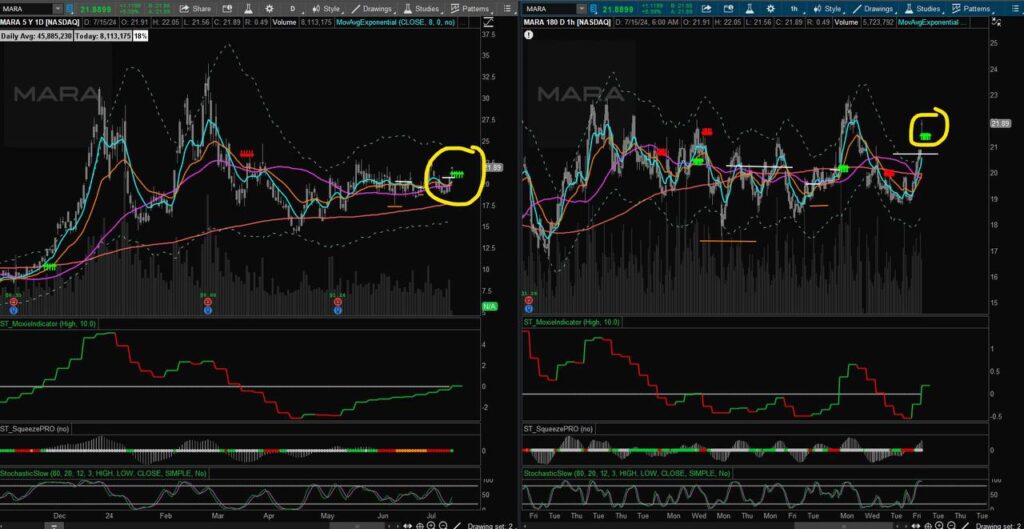Click the MARA 5 Y 1D chart title
The width and height of the screenshot is (1024, 529).
[x=40, y=22]
